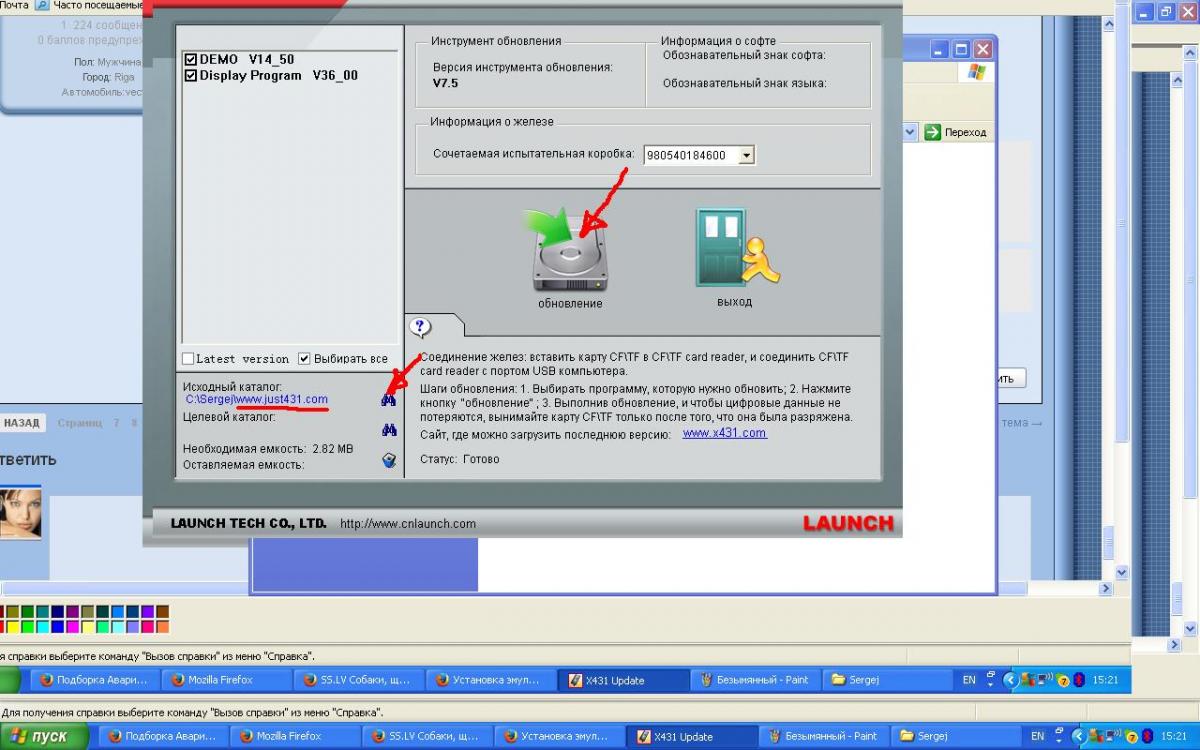Open the address dropdown arrow beside Переход

click(910, 132)
